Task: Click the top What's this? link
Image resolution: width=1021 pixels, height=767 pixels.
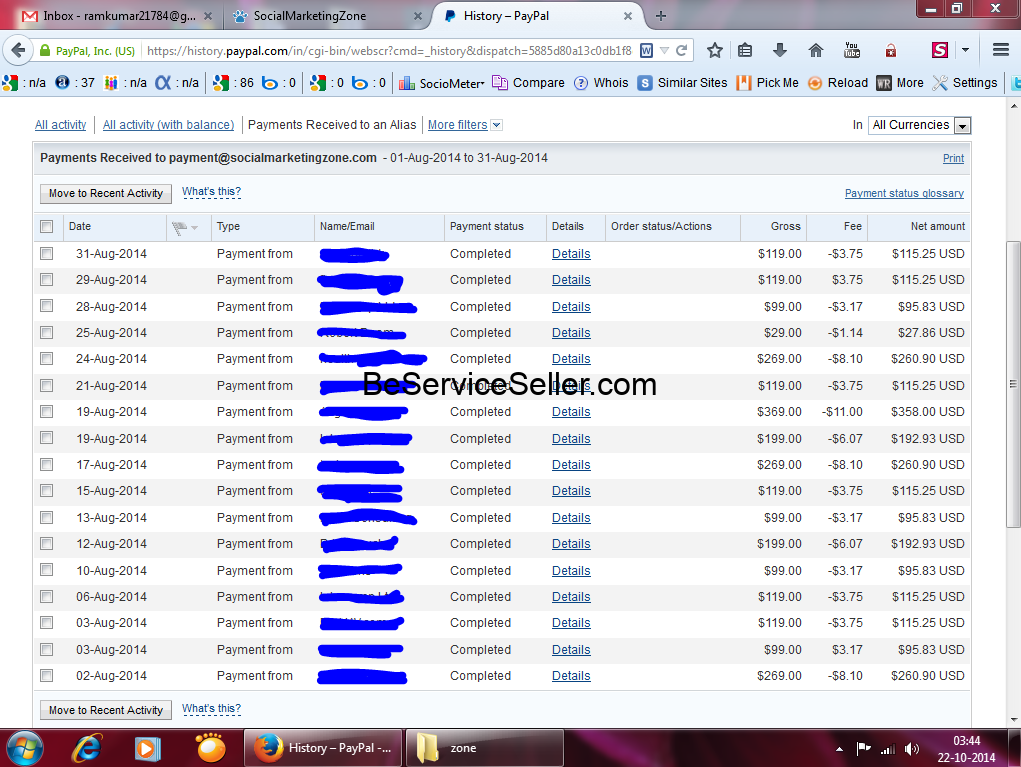Action: [x=212, y=192]
